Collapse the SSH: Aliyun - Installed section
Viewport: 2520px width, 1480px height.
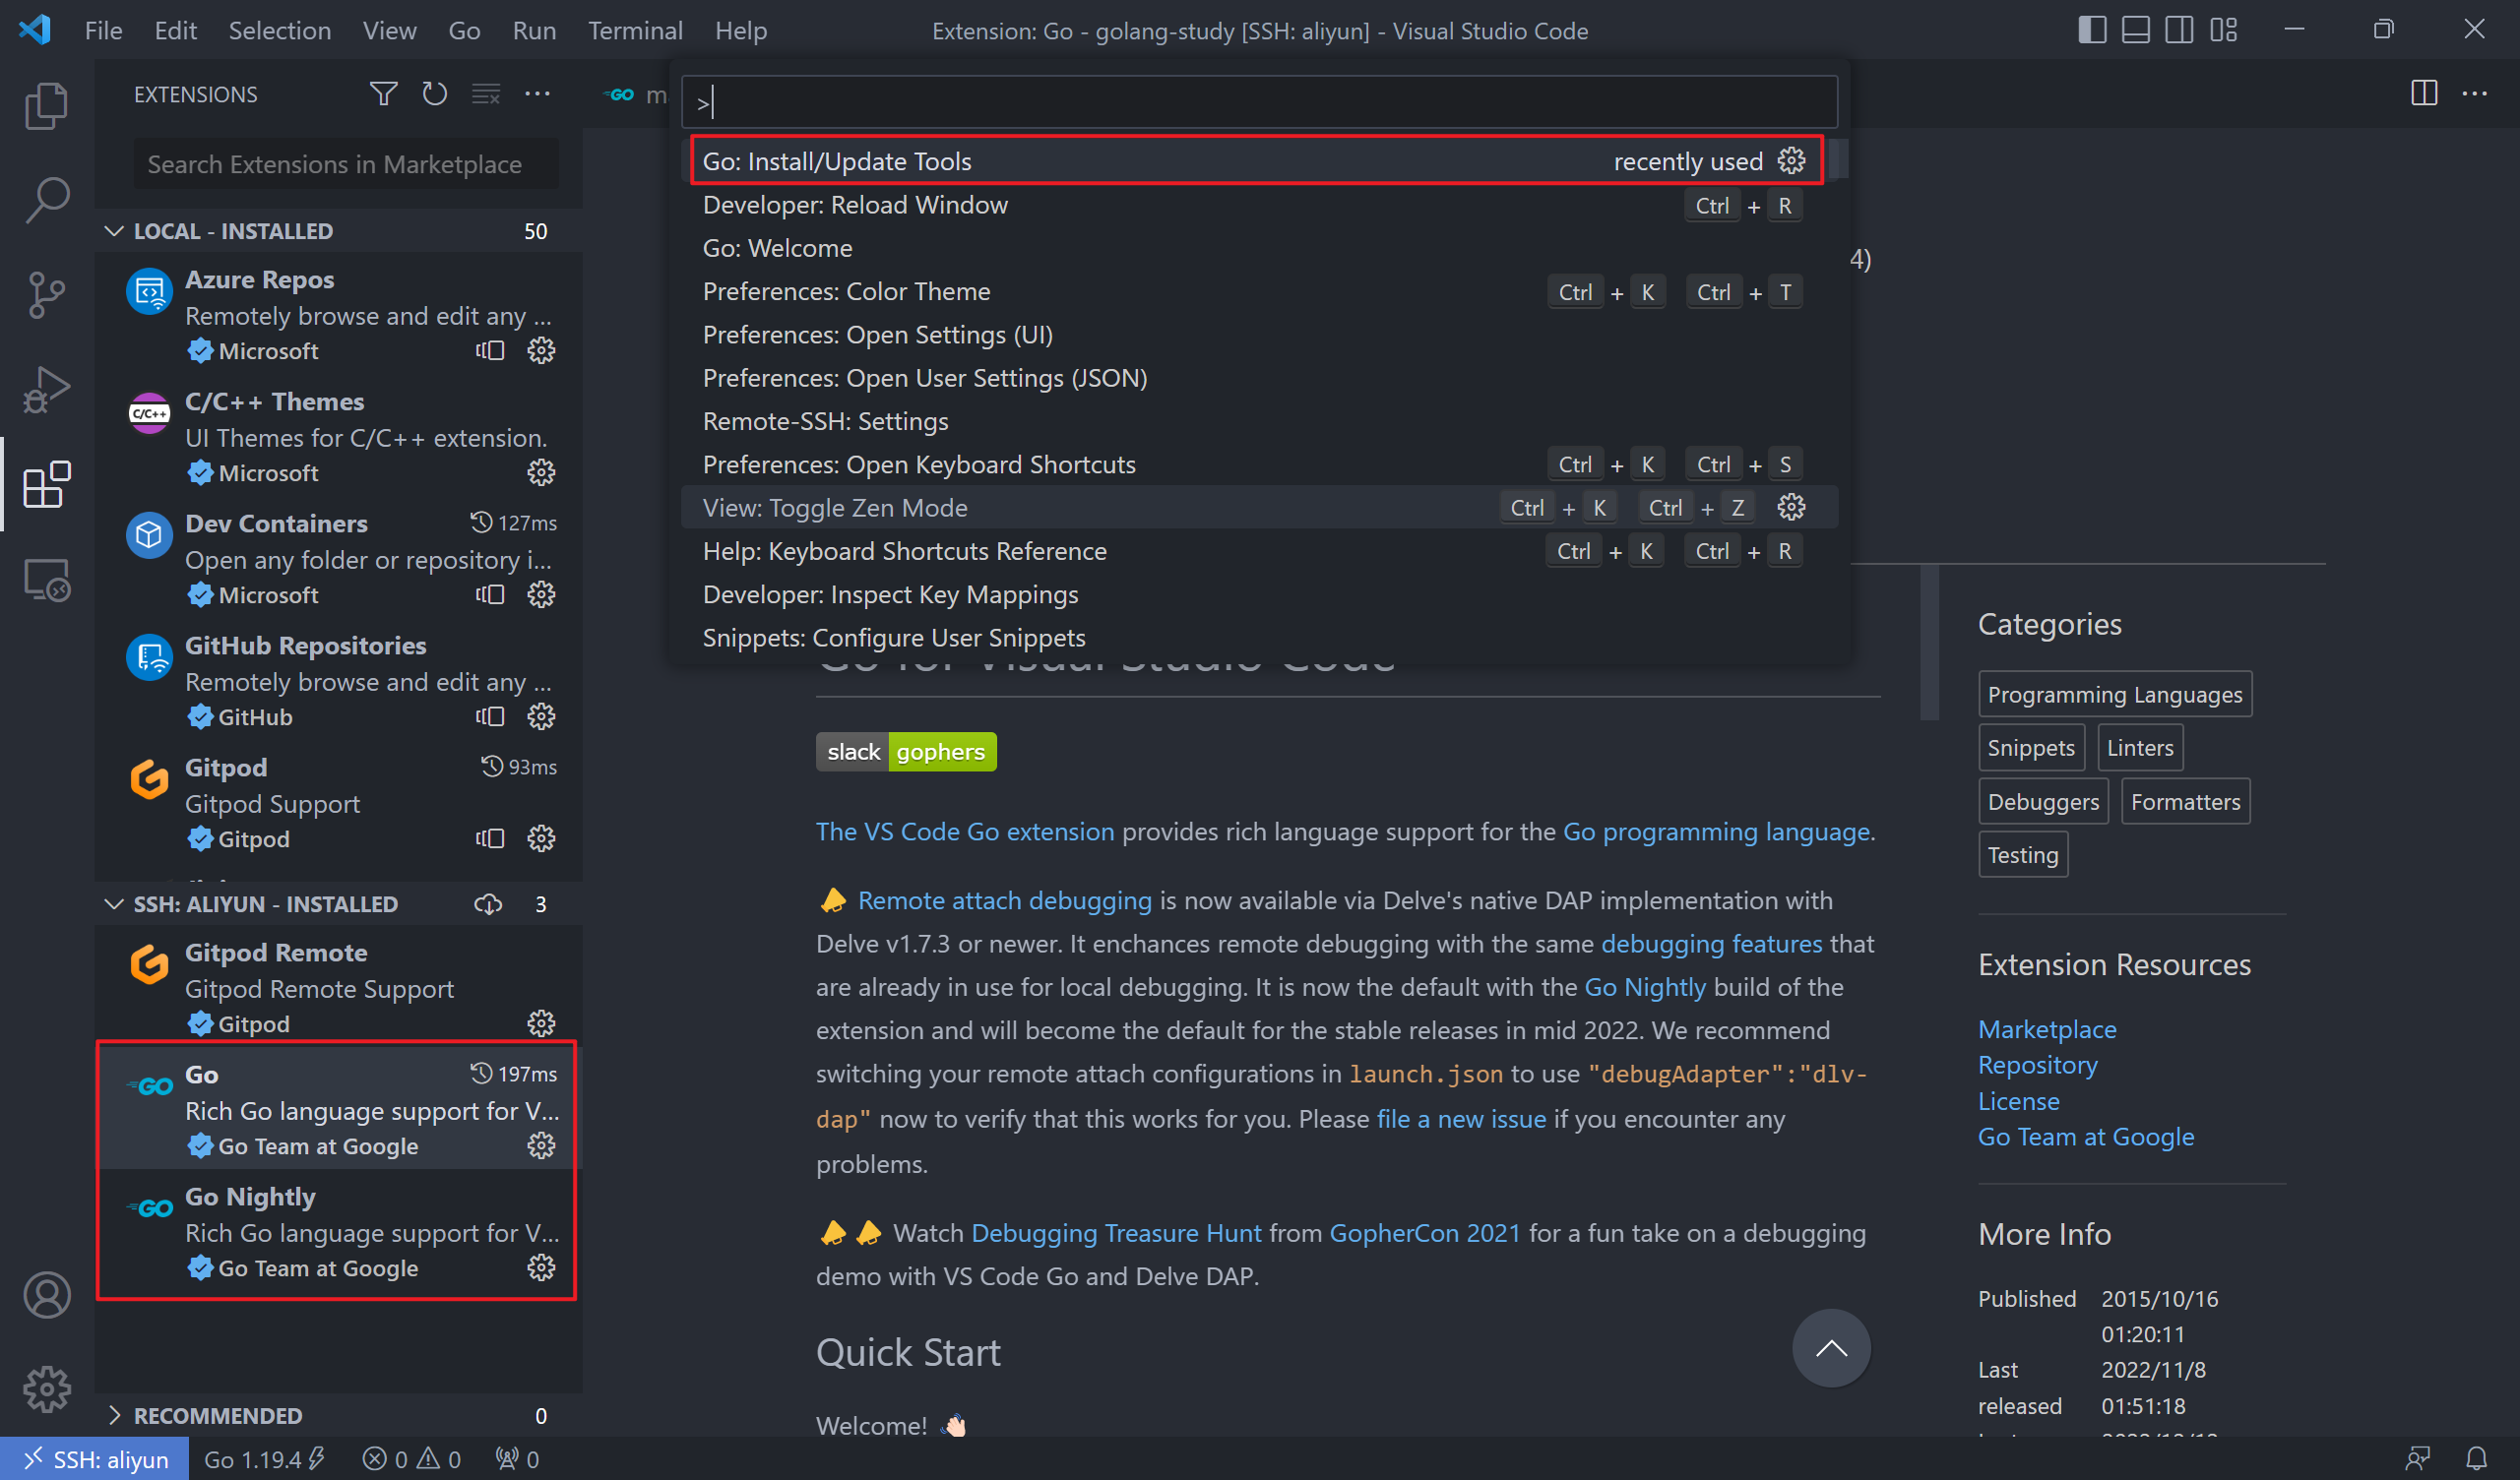pos(114,904)
